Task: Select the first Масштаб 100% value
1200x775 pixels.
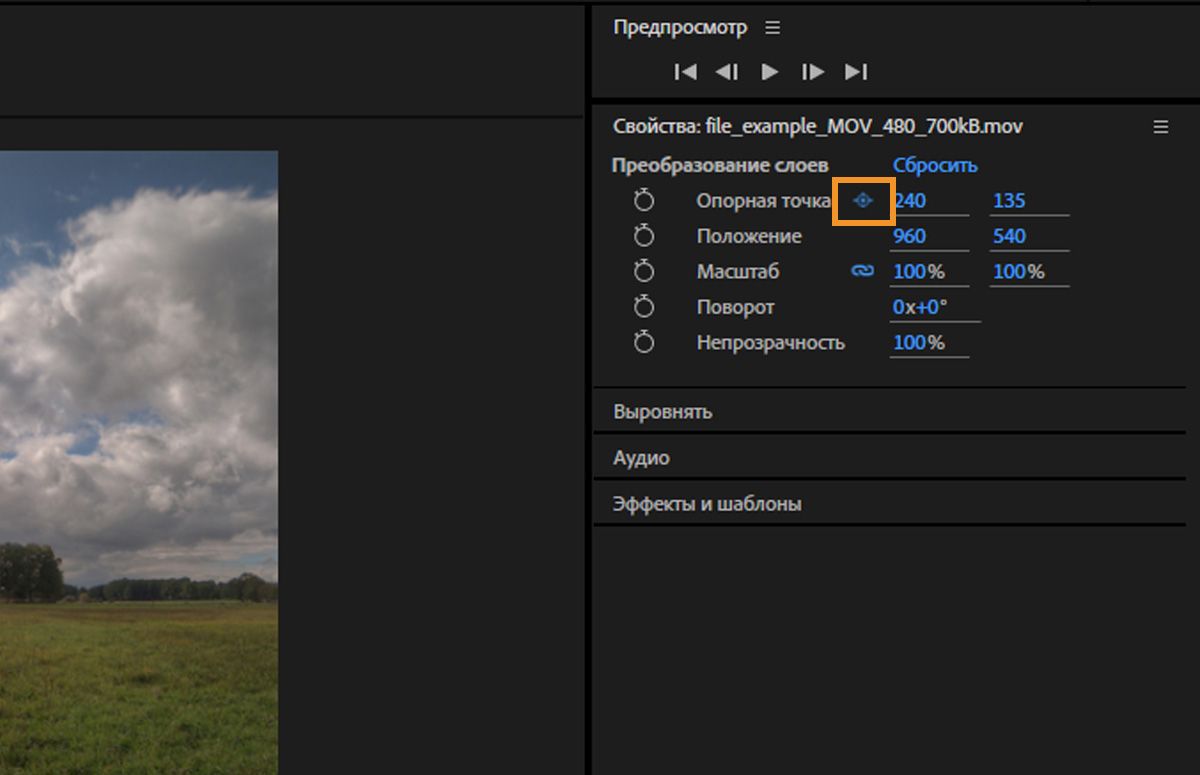Action: 918,271
